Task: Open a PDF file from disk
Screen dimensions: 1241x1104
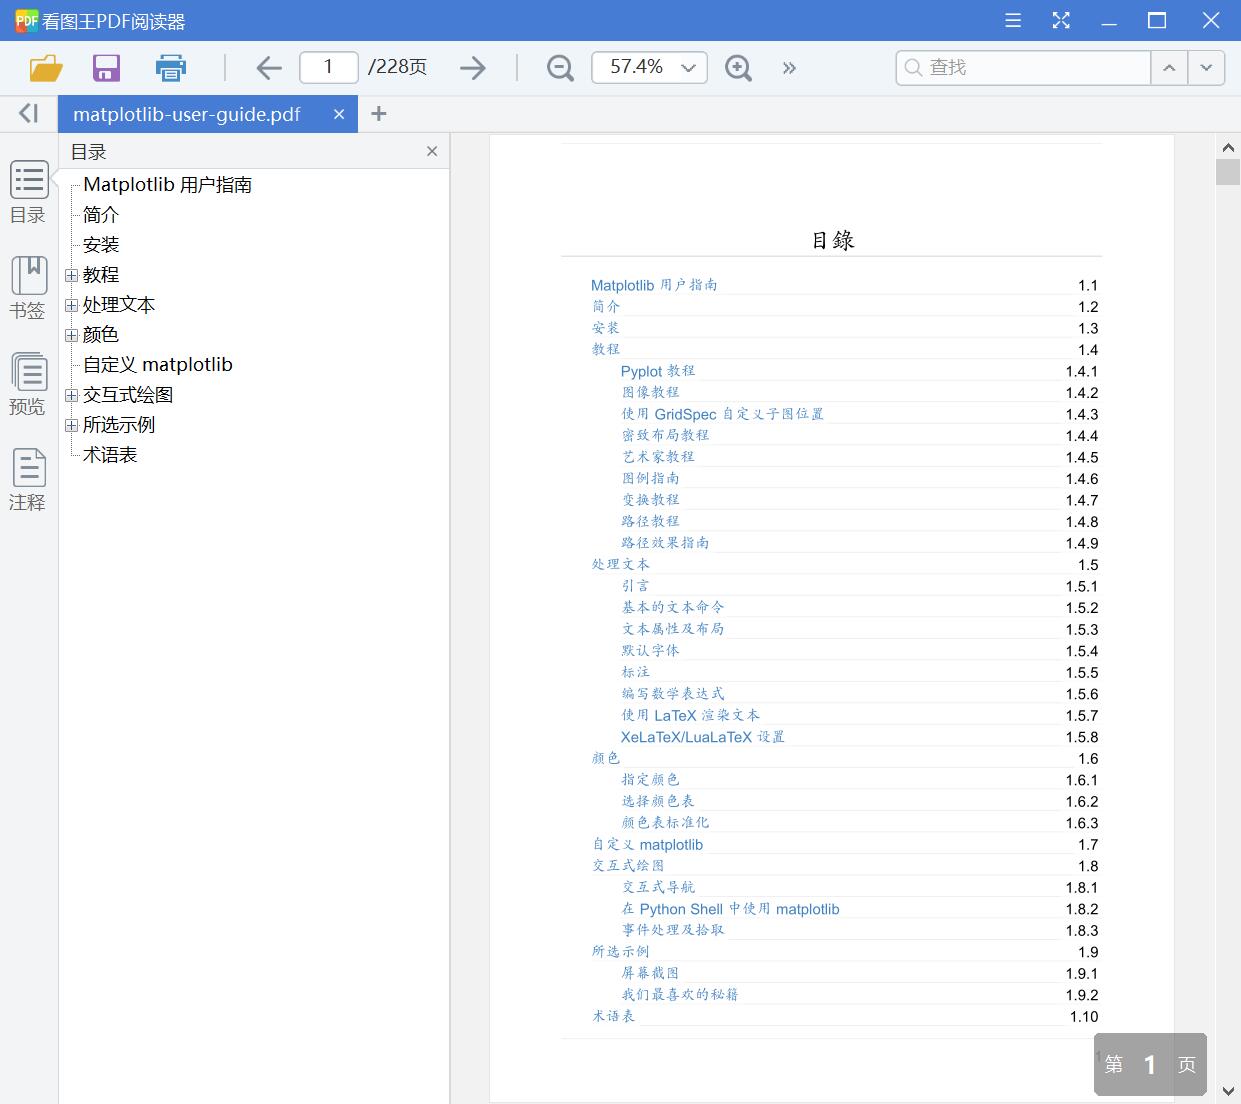Action: coord(44,67)
